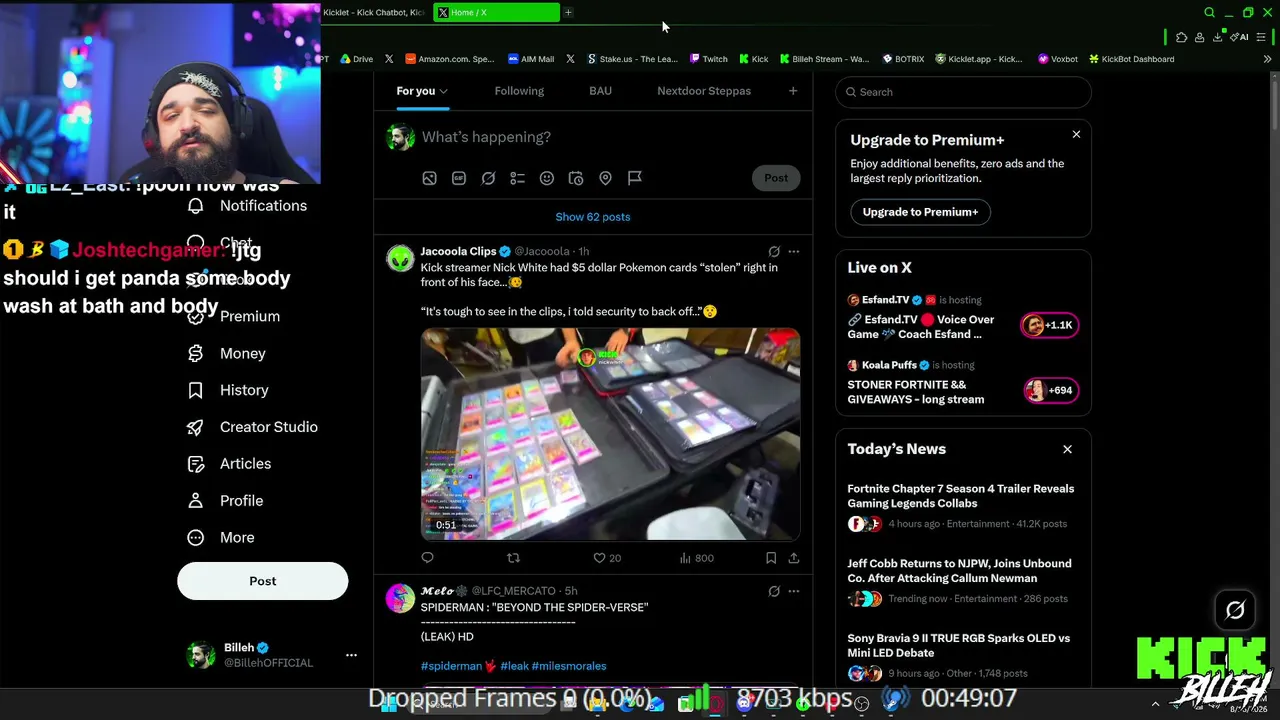Expand the For you dropdown chevron
Image resolution: width=1280 pixels, height=720 pixels.
click(443, 92)
